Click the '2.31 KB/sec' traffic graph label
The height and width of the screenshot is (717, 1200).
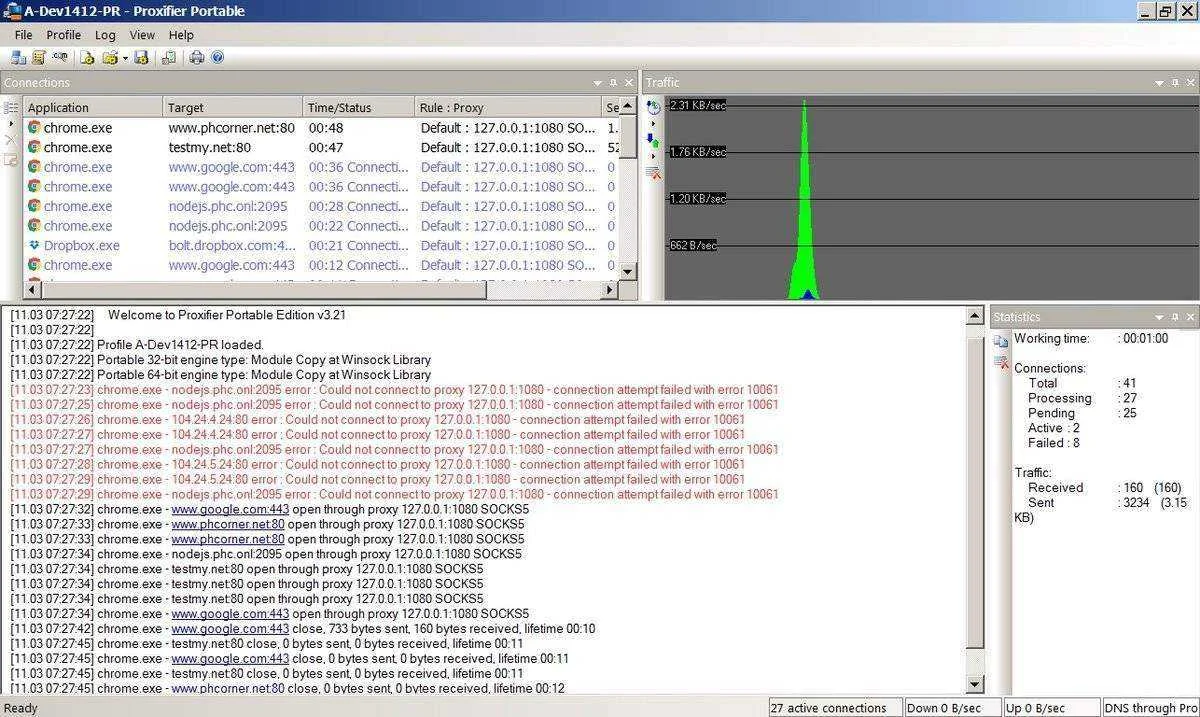pos(698,105)
